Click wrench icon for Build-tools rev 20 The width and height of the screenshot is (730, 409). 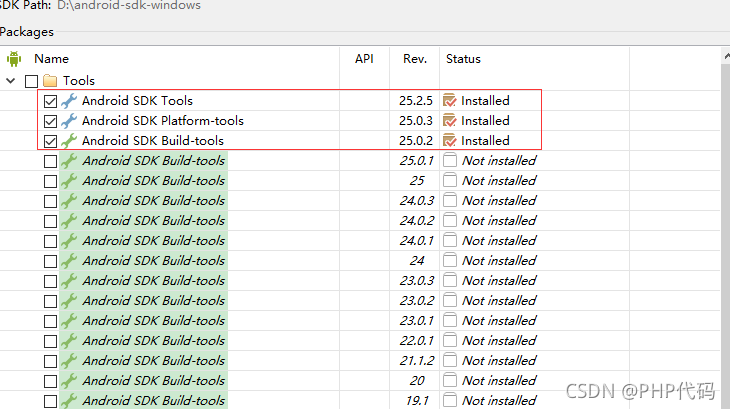tap(69, 381)
